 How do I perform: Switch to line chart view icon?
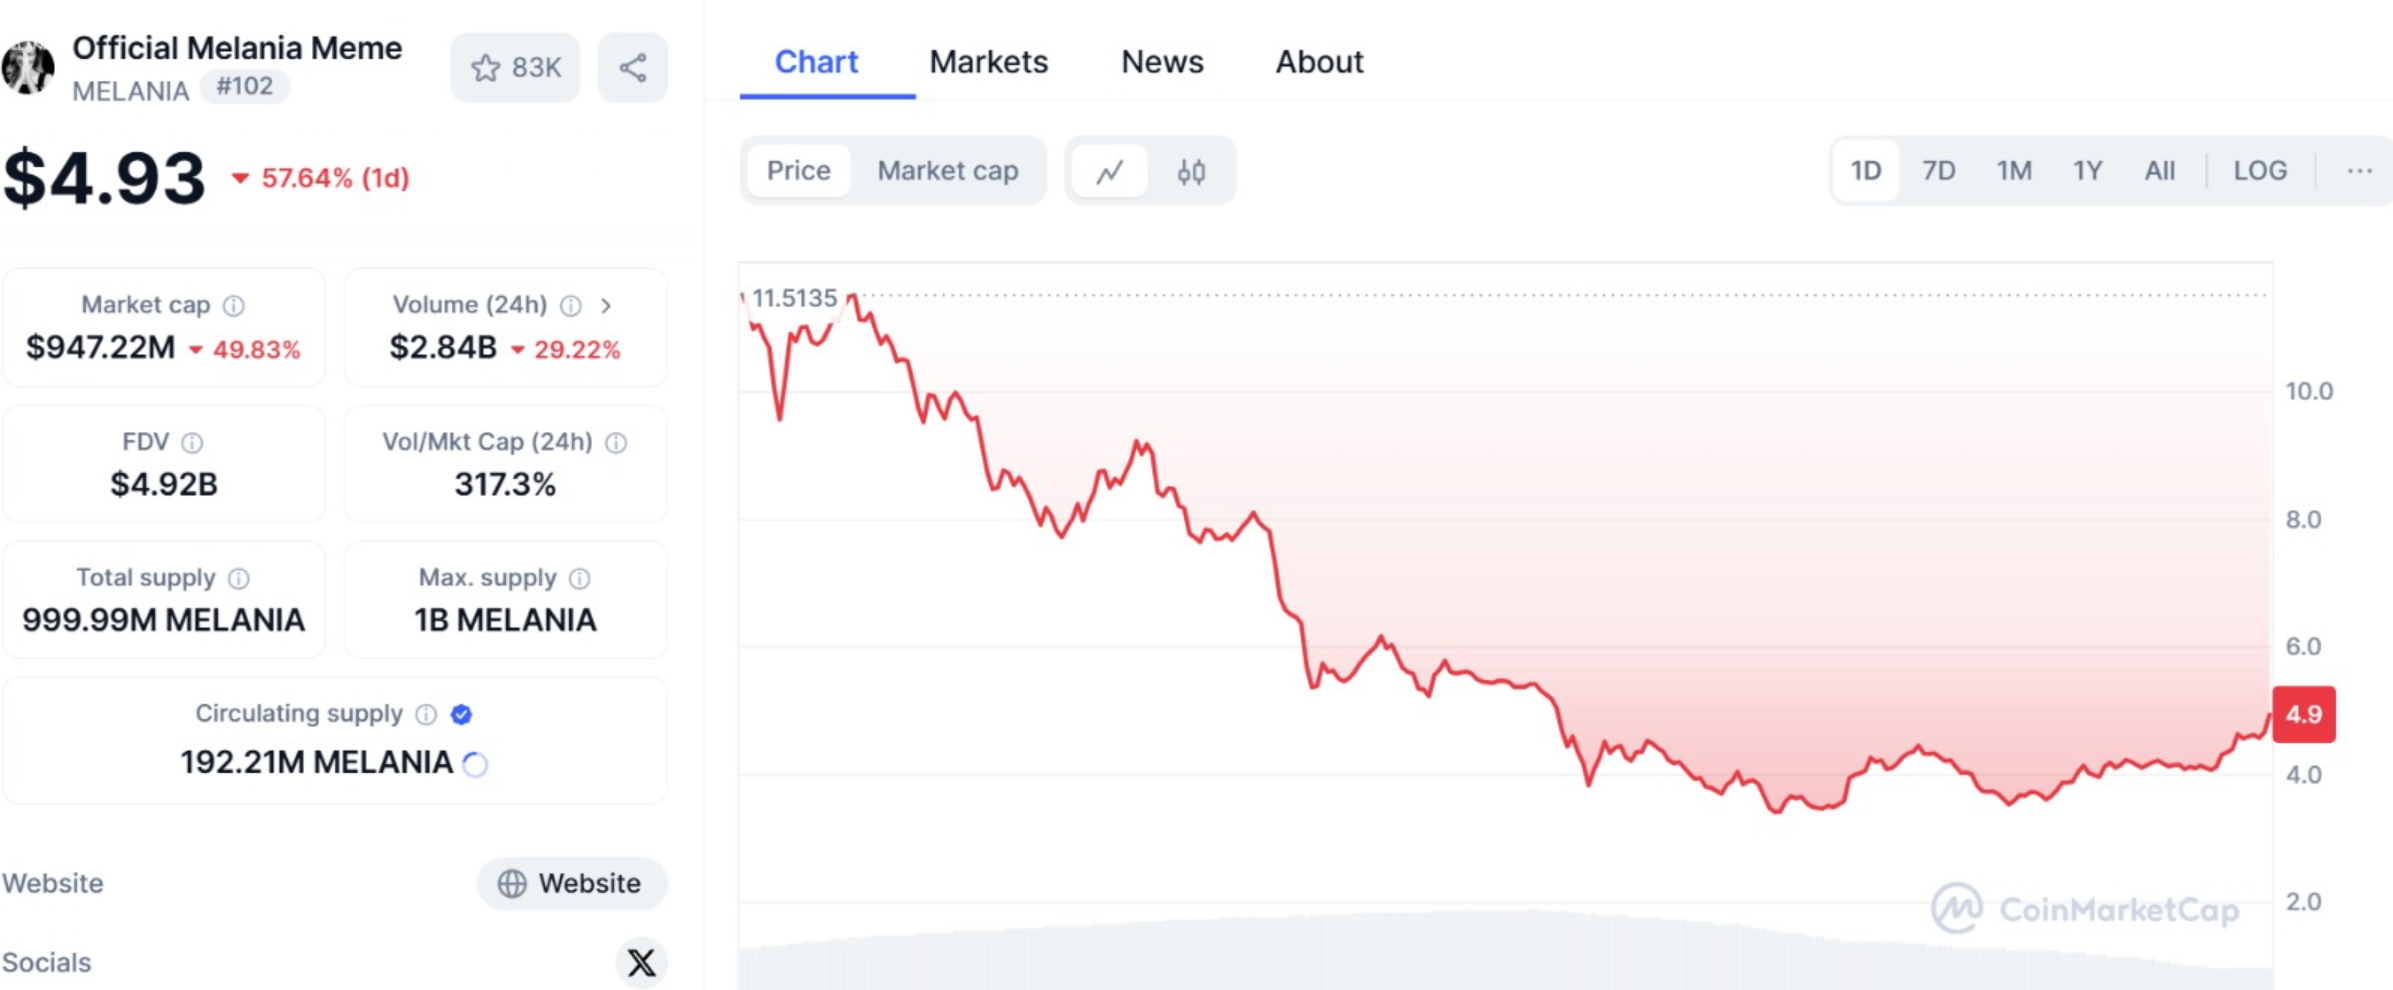coord(1109,172)
